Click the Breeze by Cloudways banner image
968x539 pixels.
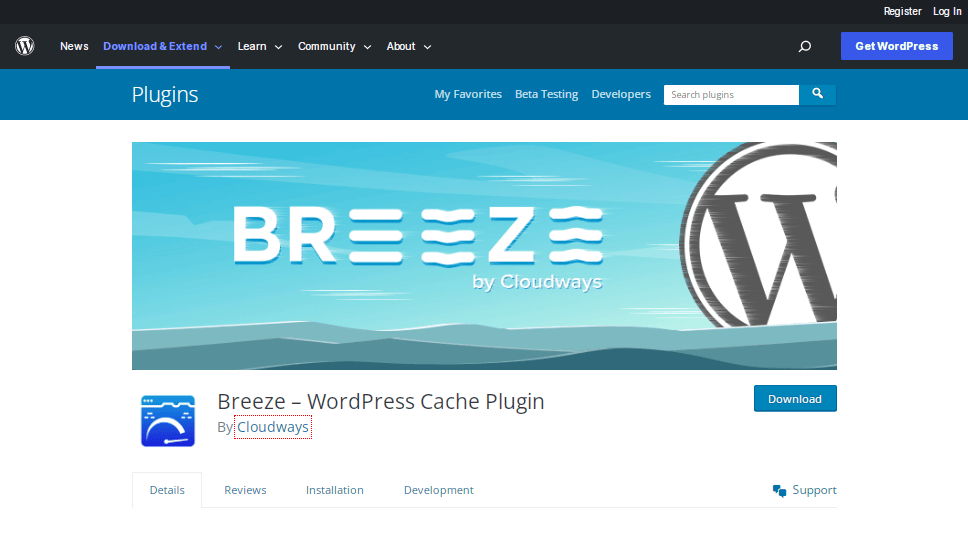click(484, 256)
